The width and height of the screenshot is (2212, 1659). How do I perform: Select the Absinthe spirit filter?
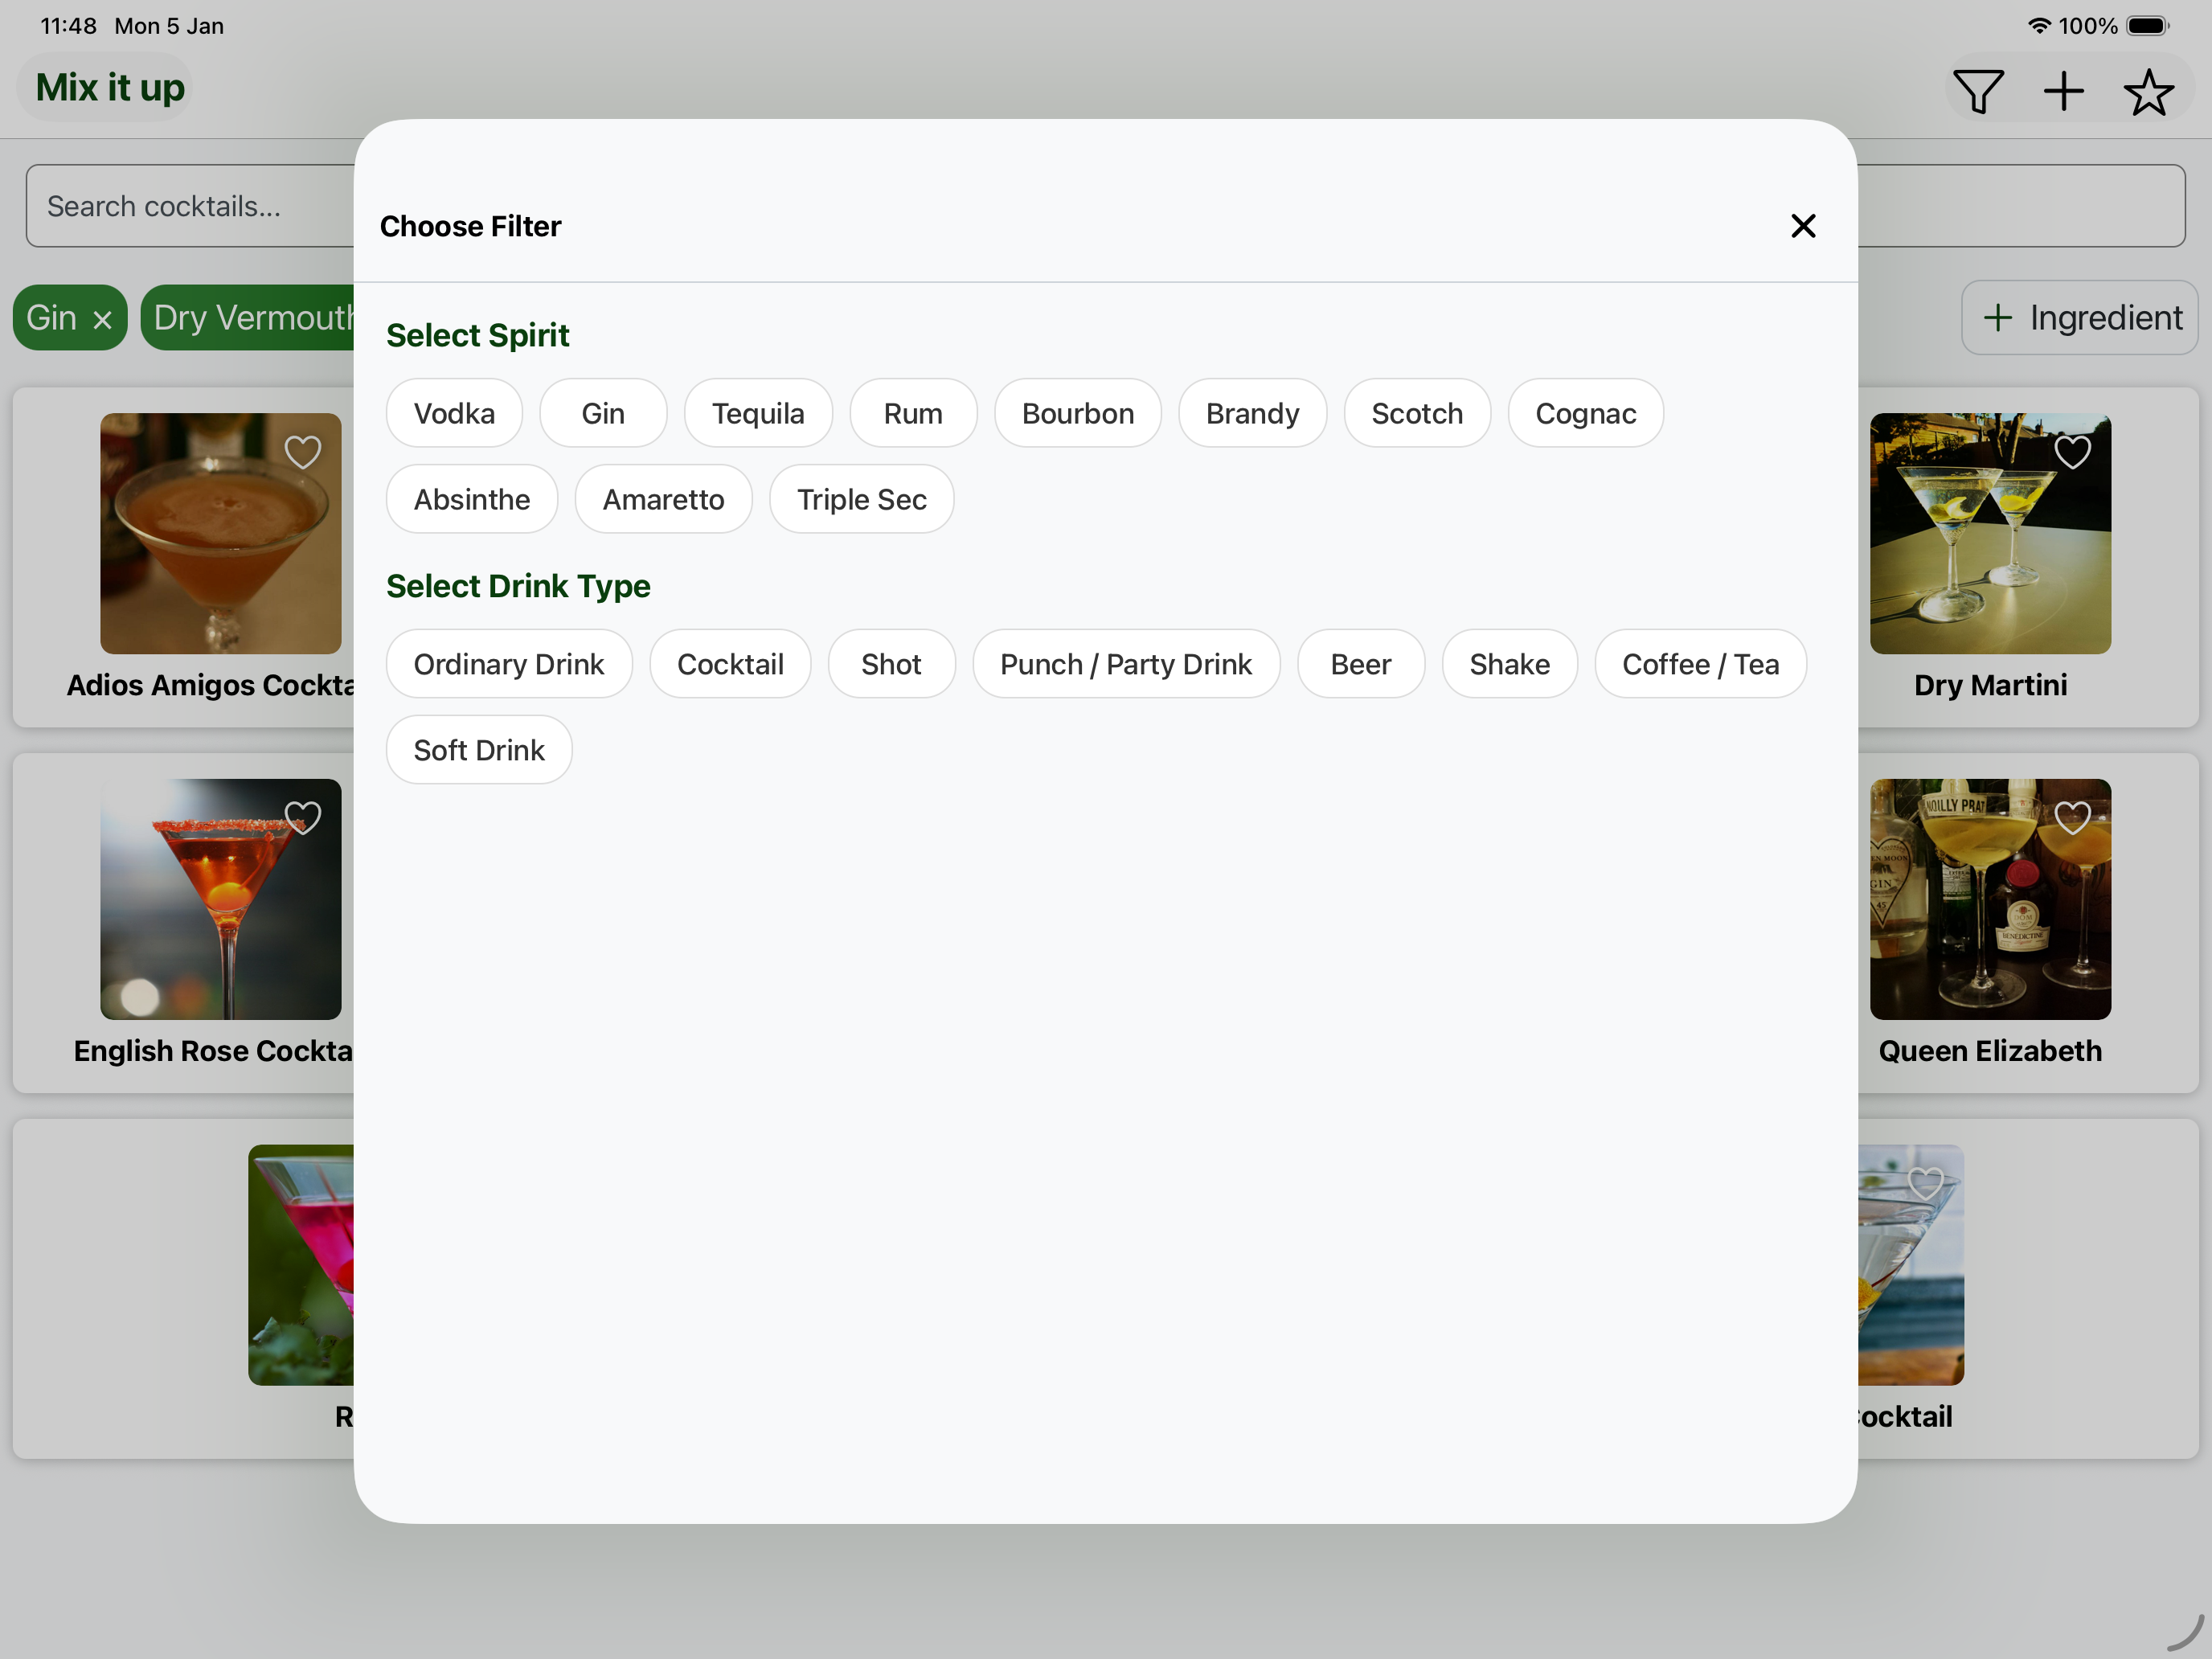click(x=472, y=499)
